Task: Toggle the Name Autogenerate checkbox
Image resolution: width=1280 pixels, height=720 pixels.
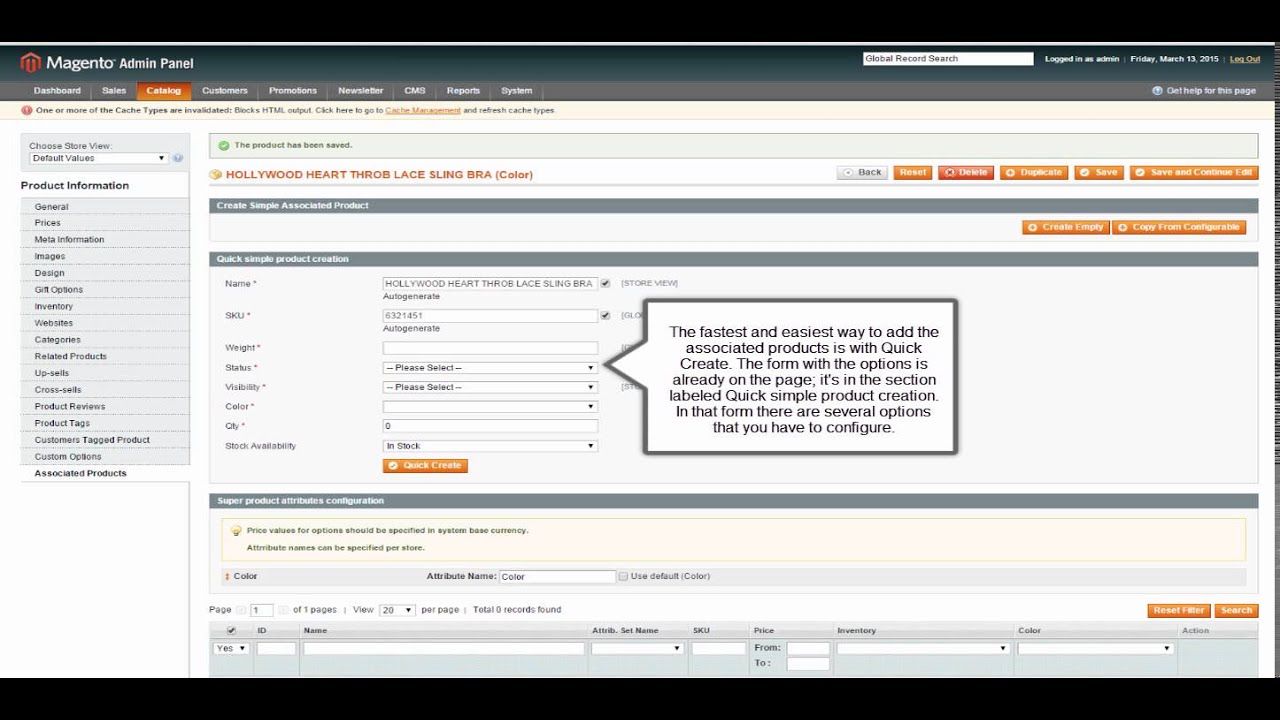Action: [x=605, y=283]
